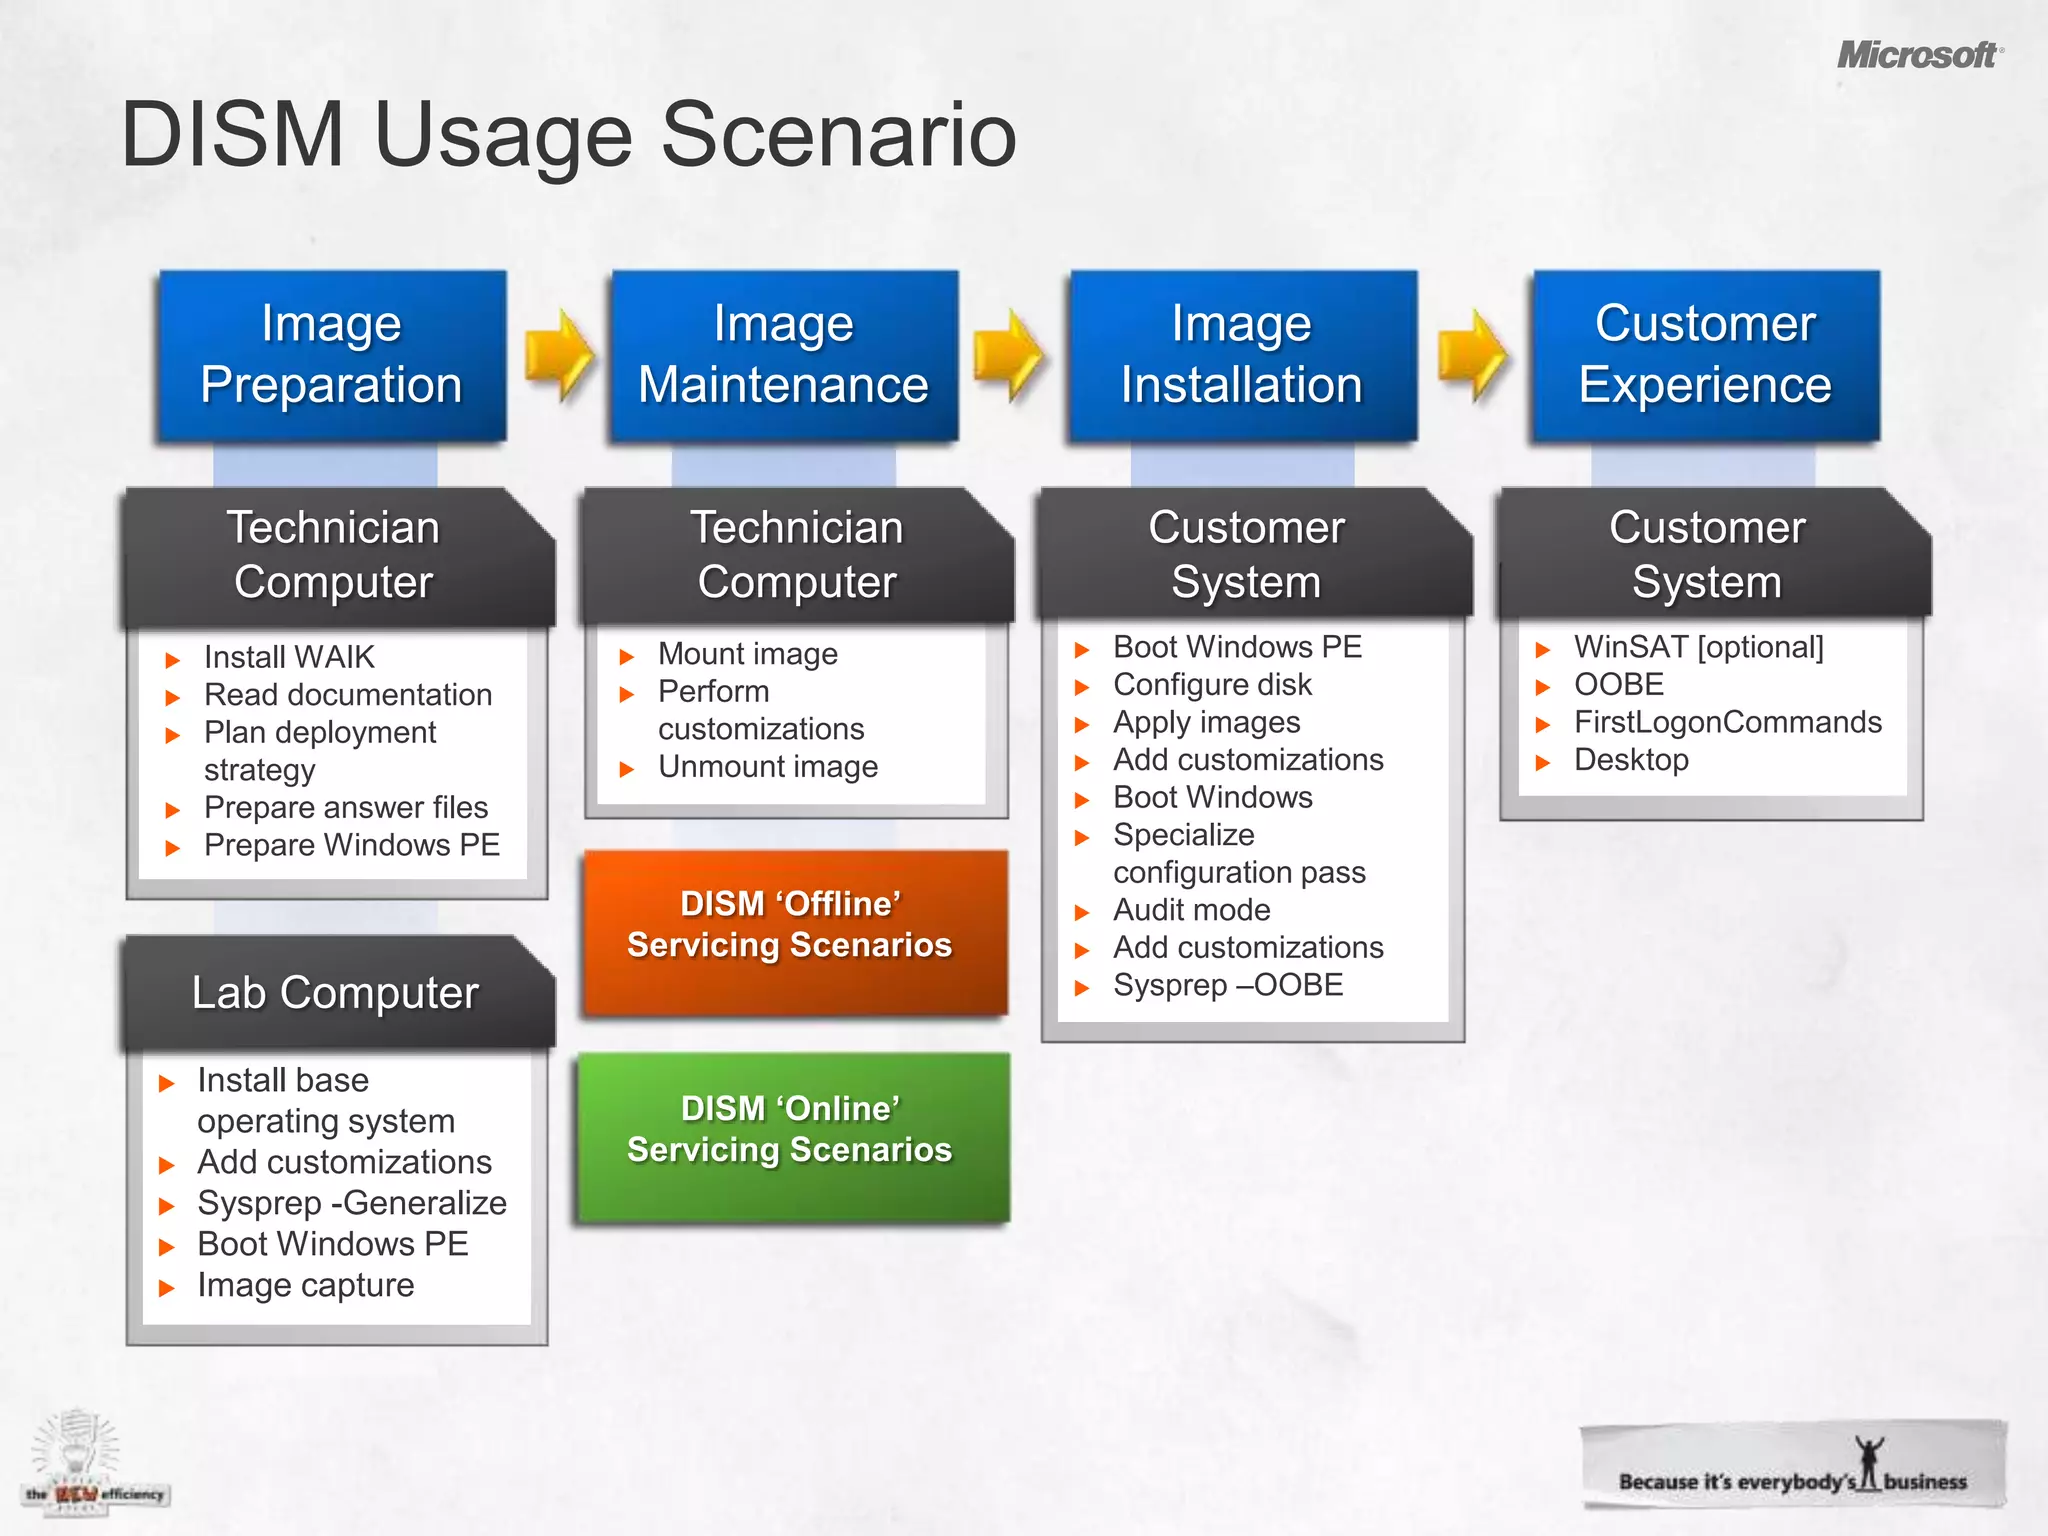
Task: Click the bullet arrow beside Mount image
Action: point(627,657)
